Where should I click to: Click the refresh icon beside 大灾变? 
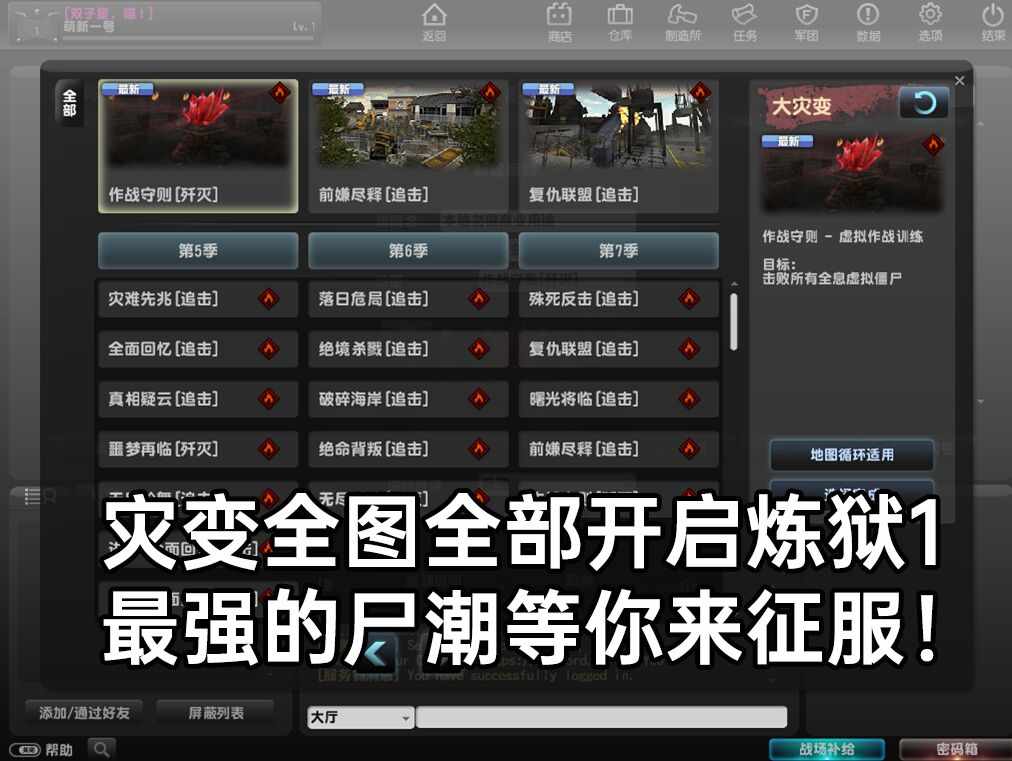coord(924,103)
